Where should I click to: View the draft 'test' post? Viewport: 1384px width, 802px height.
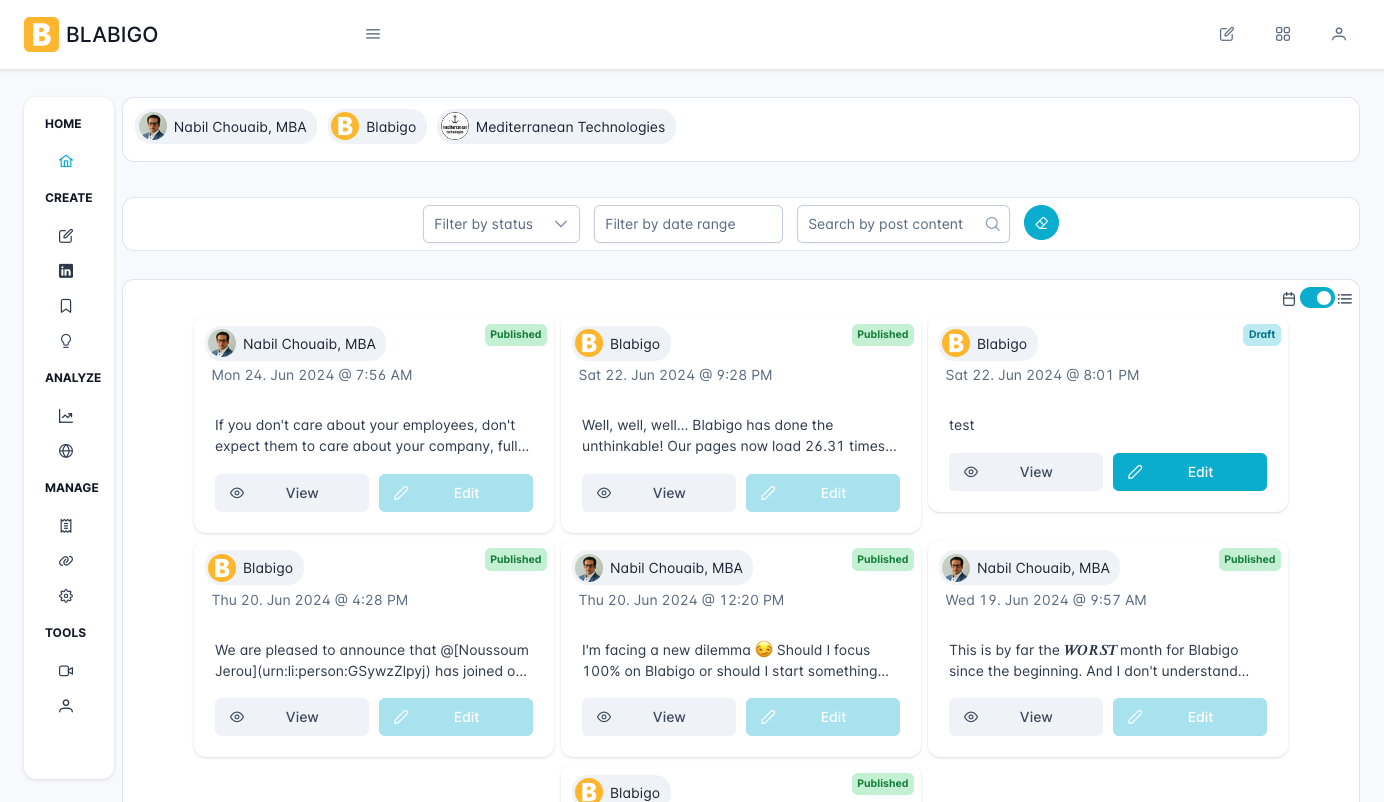(1026, 472)
